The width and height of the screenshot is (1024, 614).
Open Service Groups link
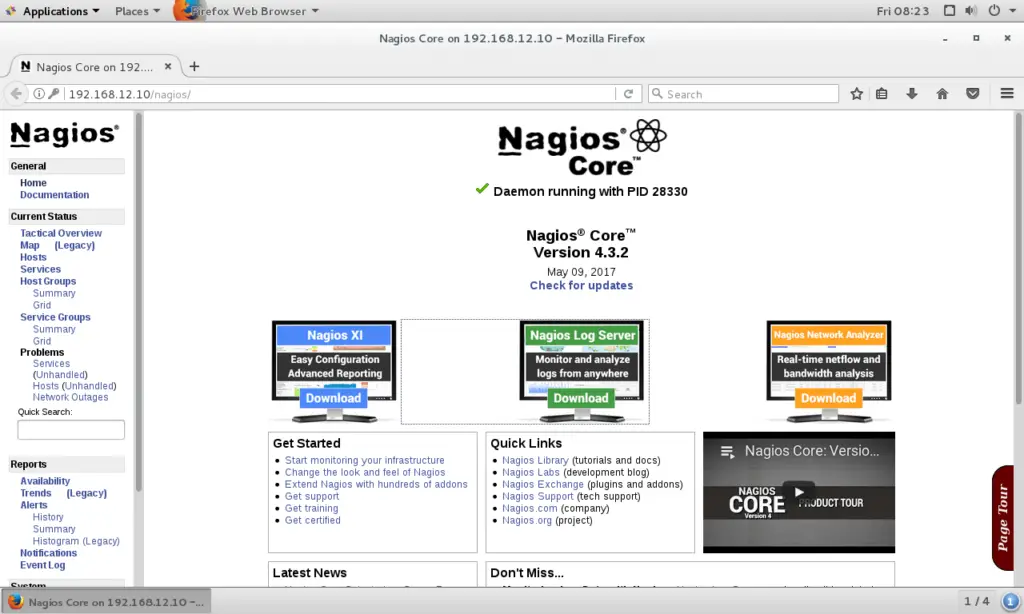click(55, 317)
